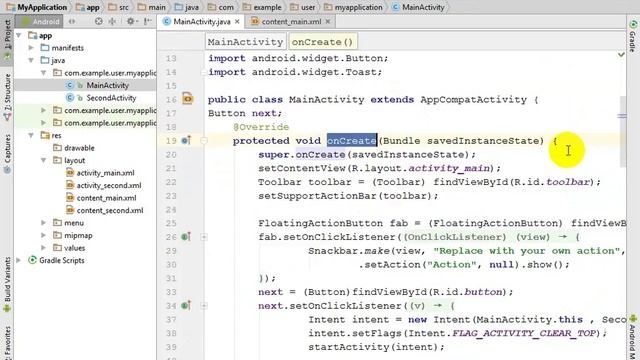This screenshot has height=360, width=640.
Task: Click the implements gutter icon on line 26
Action: tap(186, 237)
